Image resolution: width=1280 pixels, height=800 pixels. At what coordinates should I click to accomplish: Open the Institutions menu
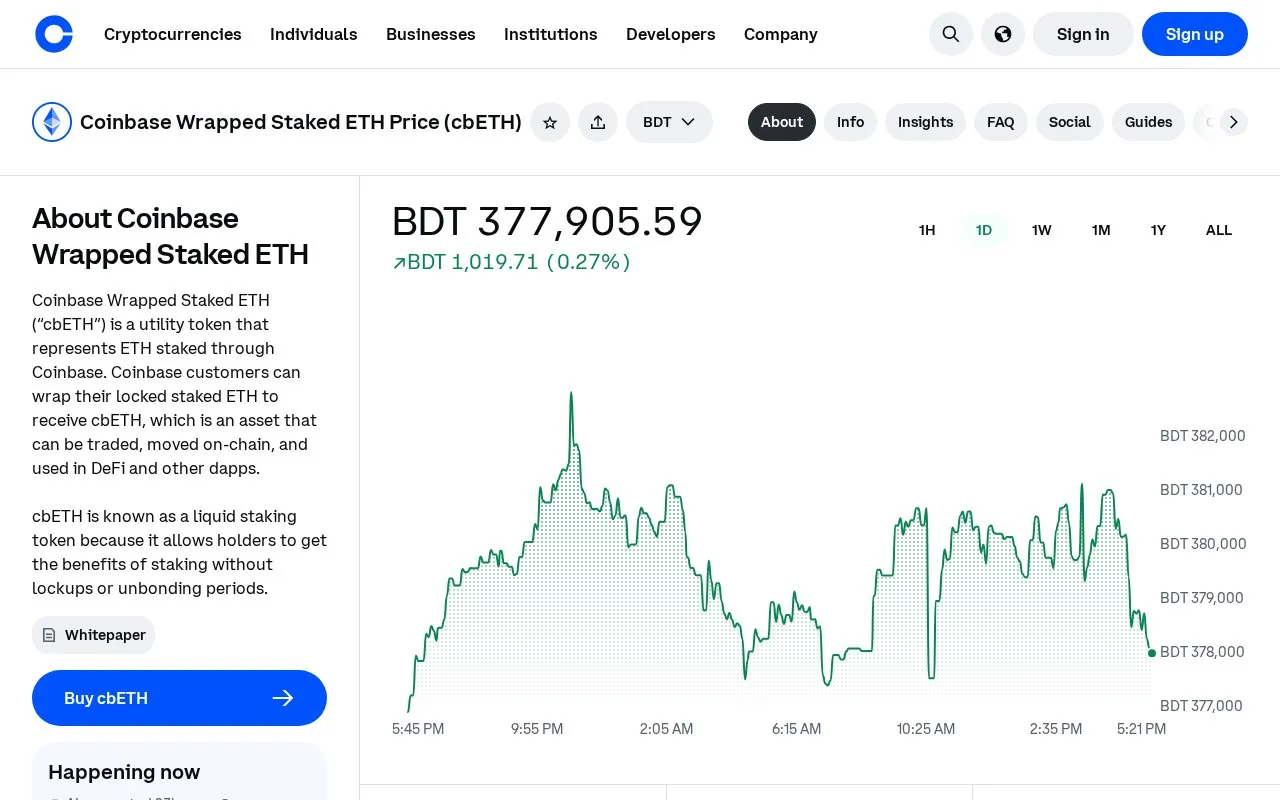coord(551,34)
